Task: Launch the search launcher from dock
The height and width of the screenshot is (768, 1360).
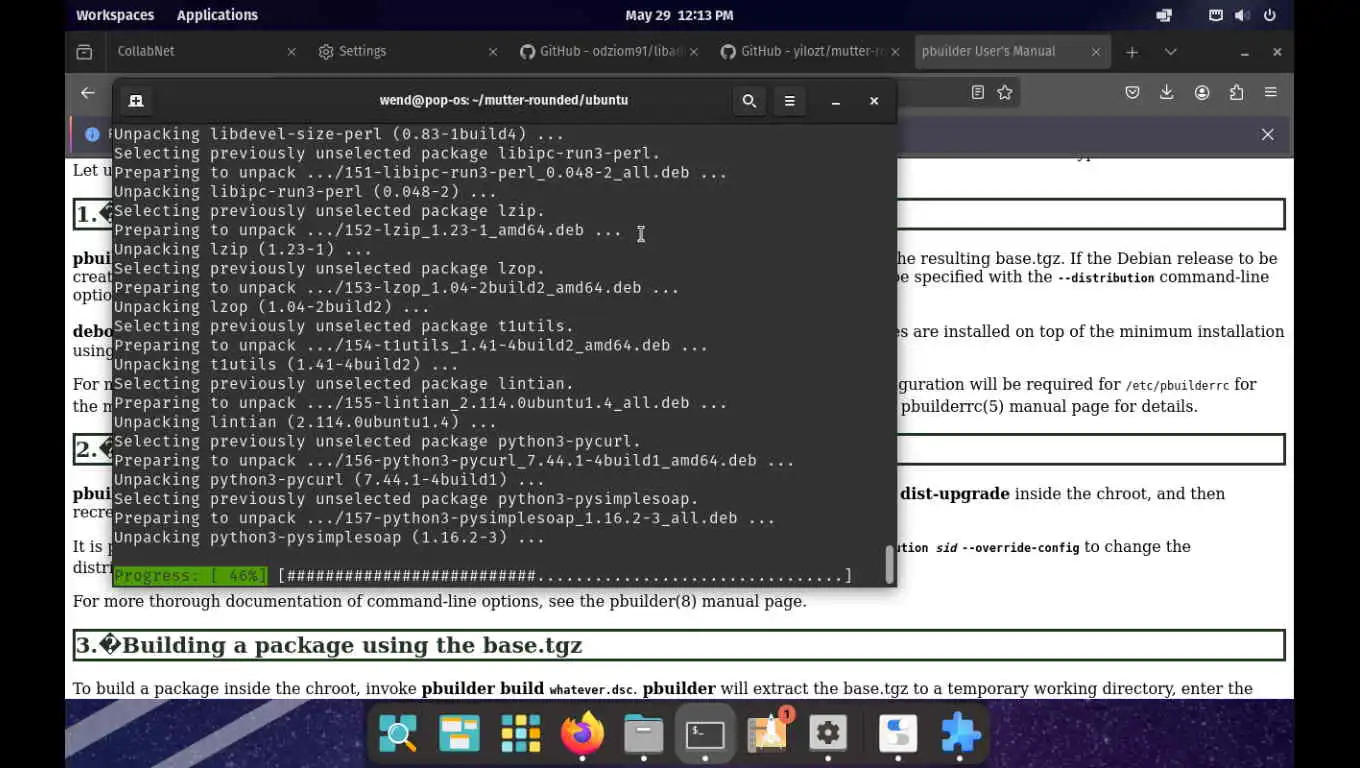Action: click(x=398, y=734)
